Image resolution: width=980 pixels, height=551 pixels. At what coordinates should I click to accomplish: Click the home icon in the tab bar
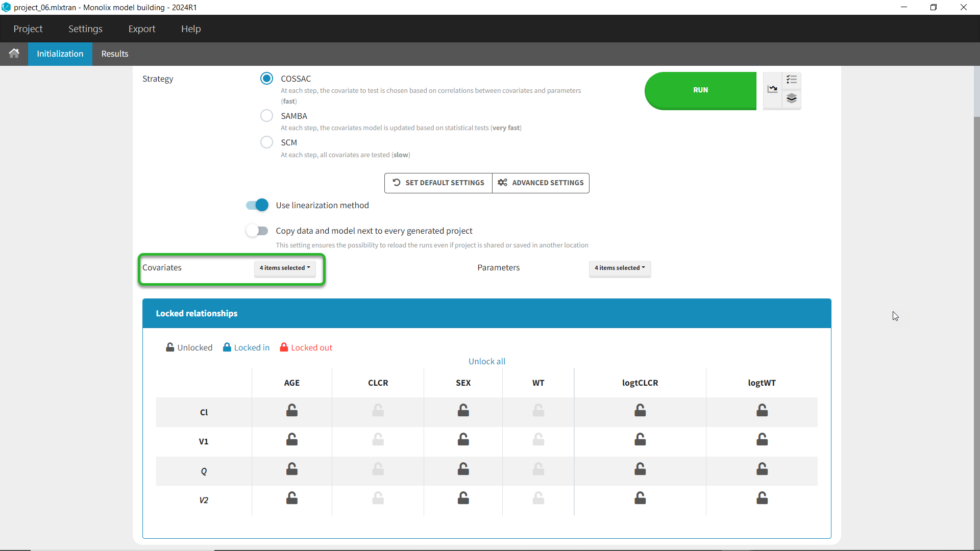14,54
